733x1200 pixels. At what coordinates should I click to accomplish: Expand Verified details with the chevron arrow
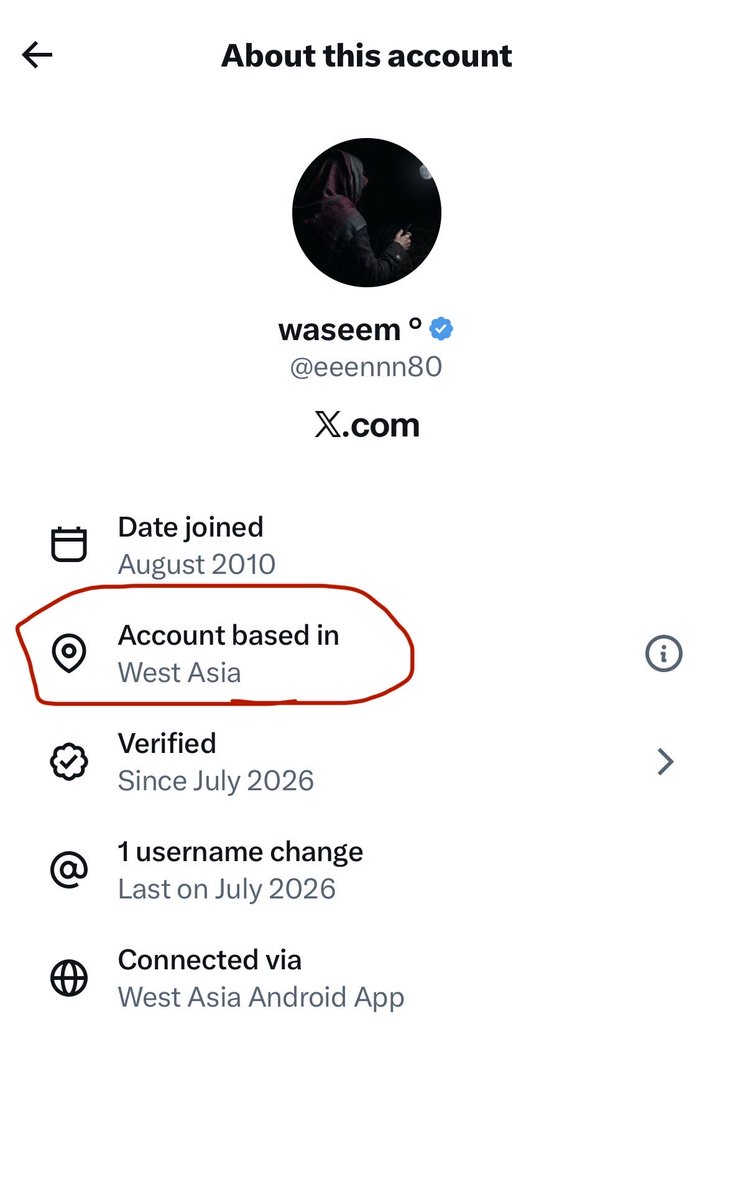coord(665,762)
